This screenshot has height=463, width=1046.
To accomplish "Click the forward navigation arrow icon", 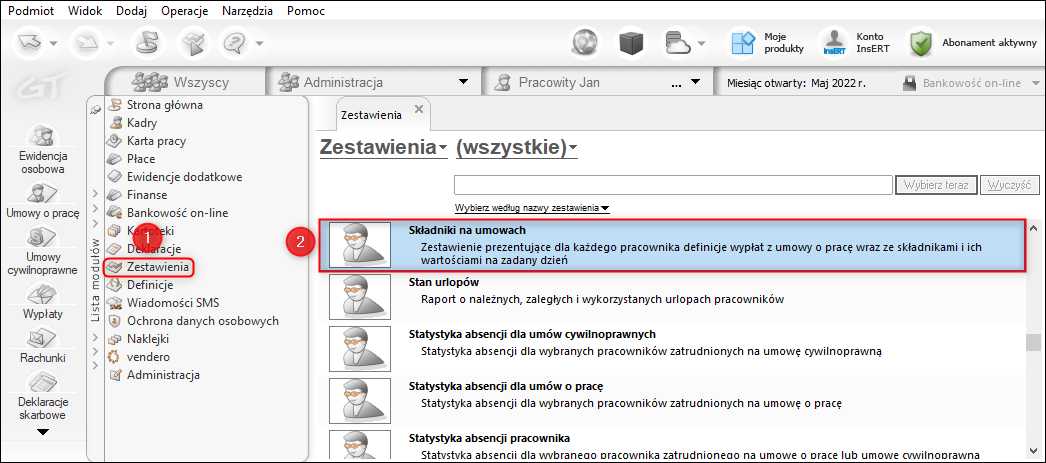I will (x=87, y=44).
